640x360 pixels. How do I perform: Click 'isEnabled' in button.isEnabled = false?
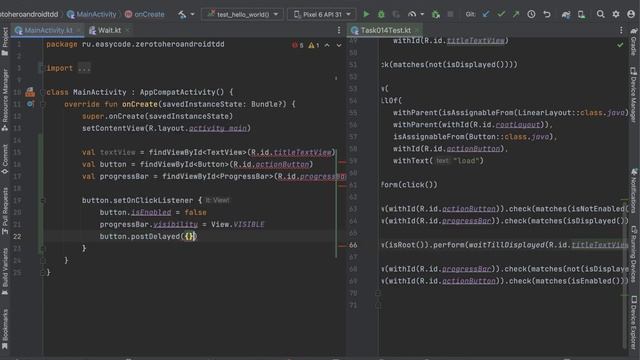point(151,212)
